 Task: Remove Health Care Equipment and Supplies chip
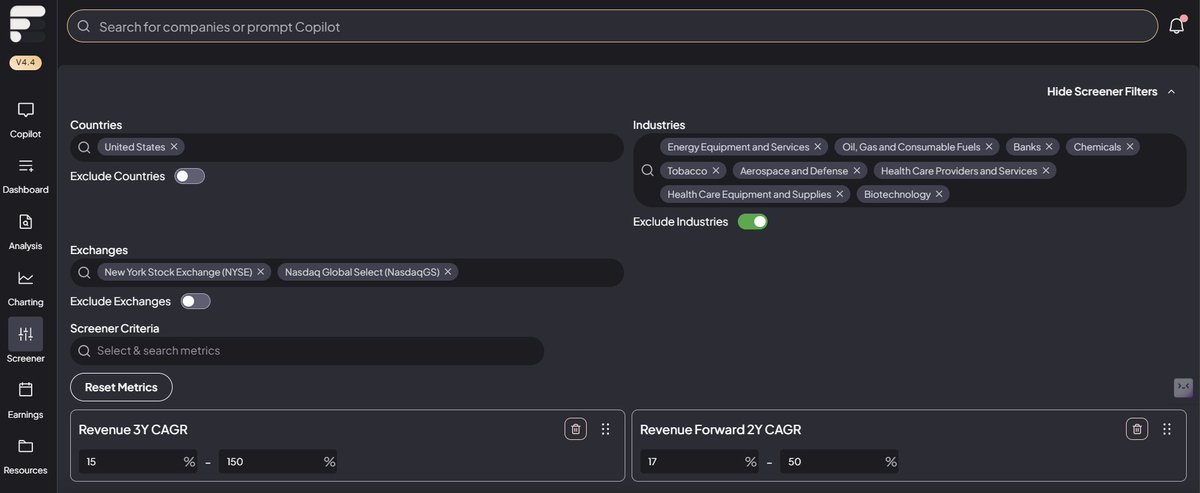pos(839,194)
